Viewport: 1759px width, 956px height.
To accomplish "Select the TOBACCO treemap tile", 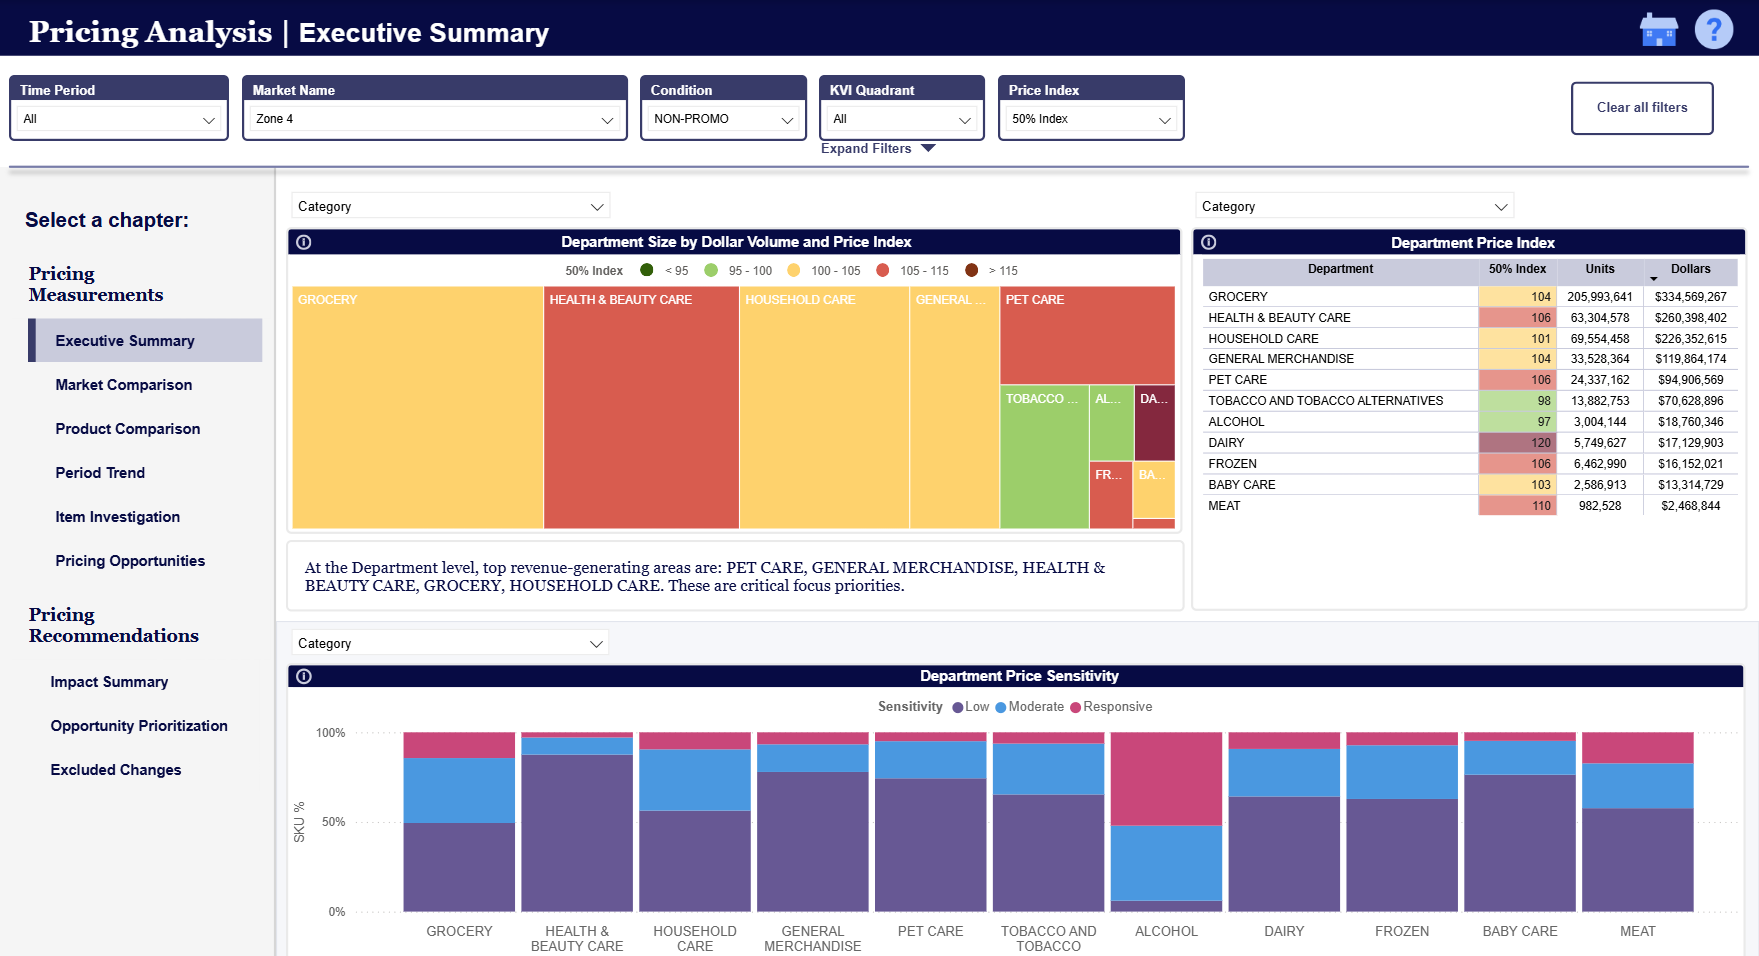I will pos(1044,457).
